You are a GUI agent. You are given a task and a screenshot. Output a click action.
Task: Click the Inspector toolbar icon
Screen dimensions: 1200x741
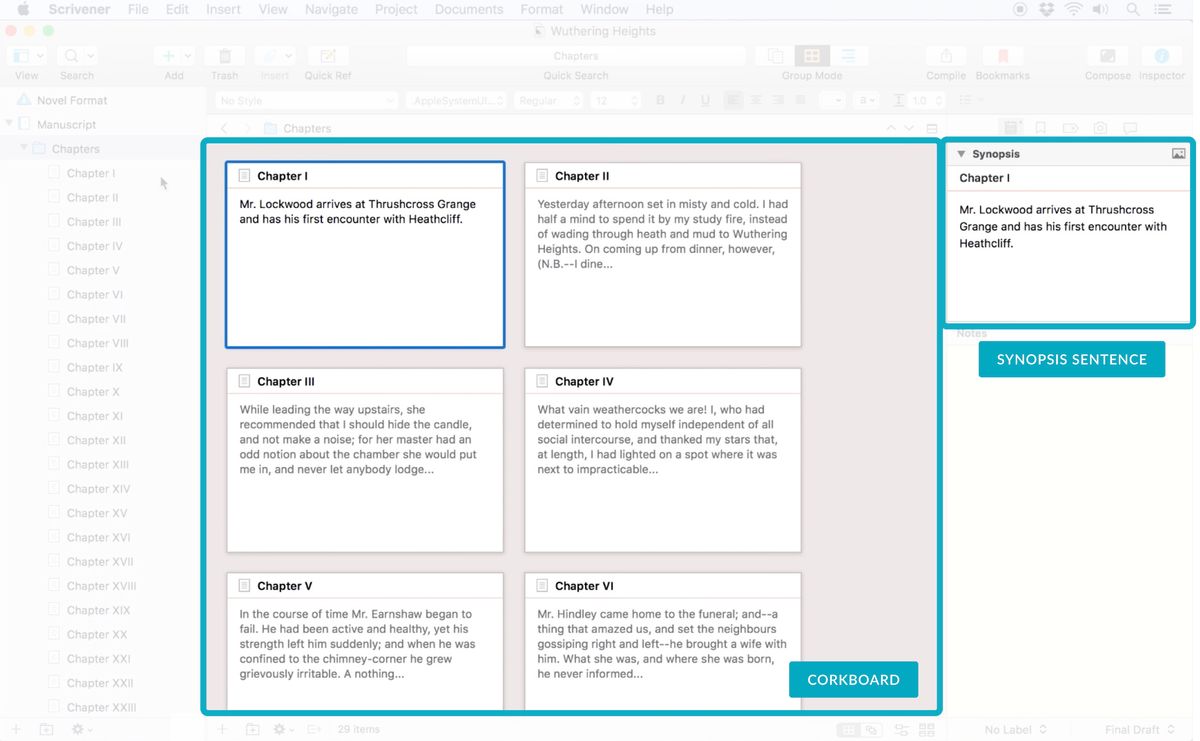click(x=1162, y=56)
